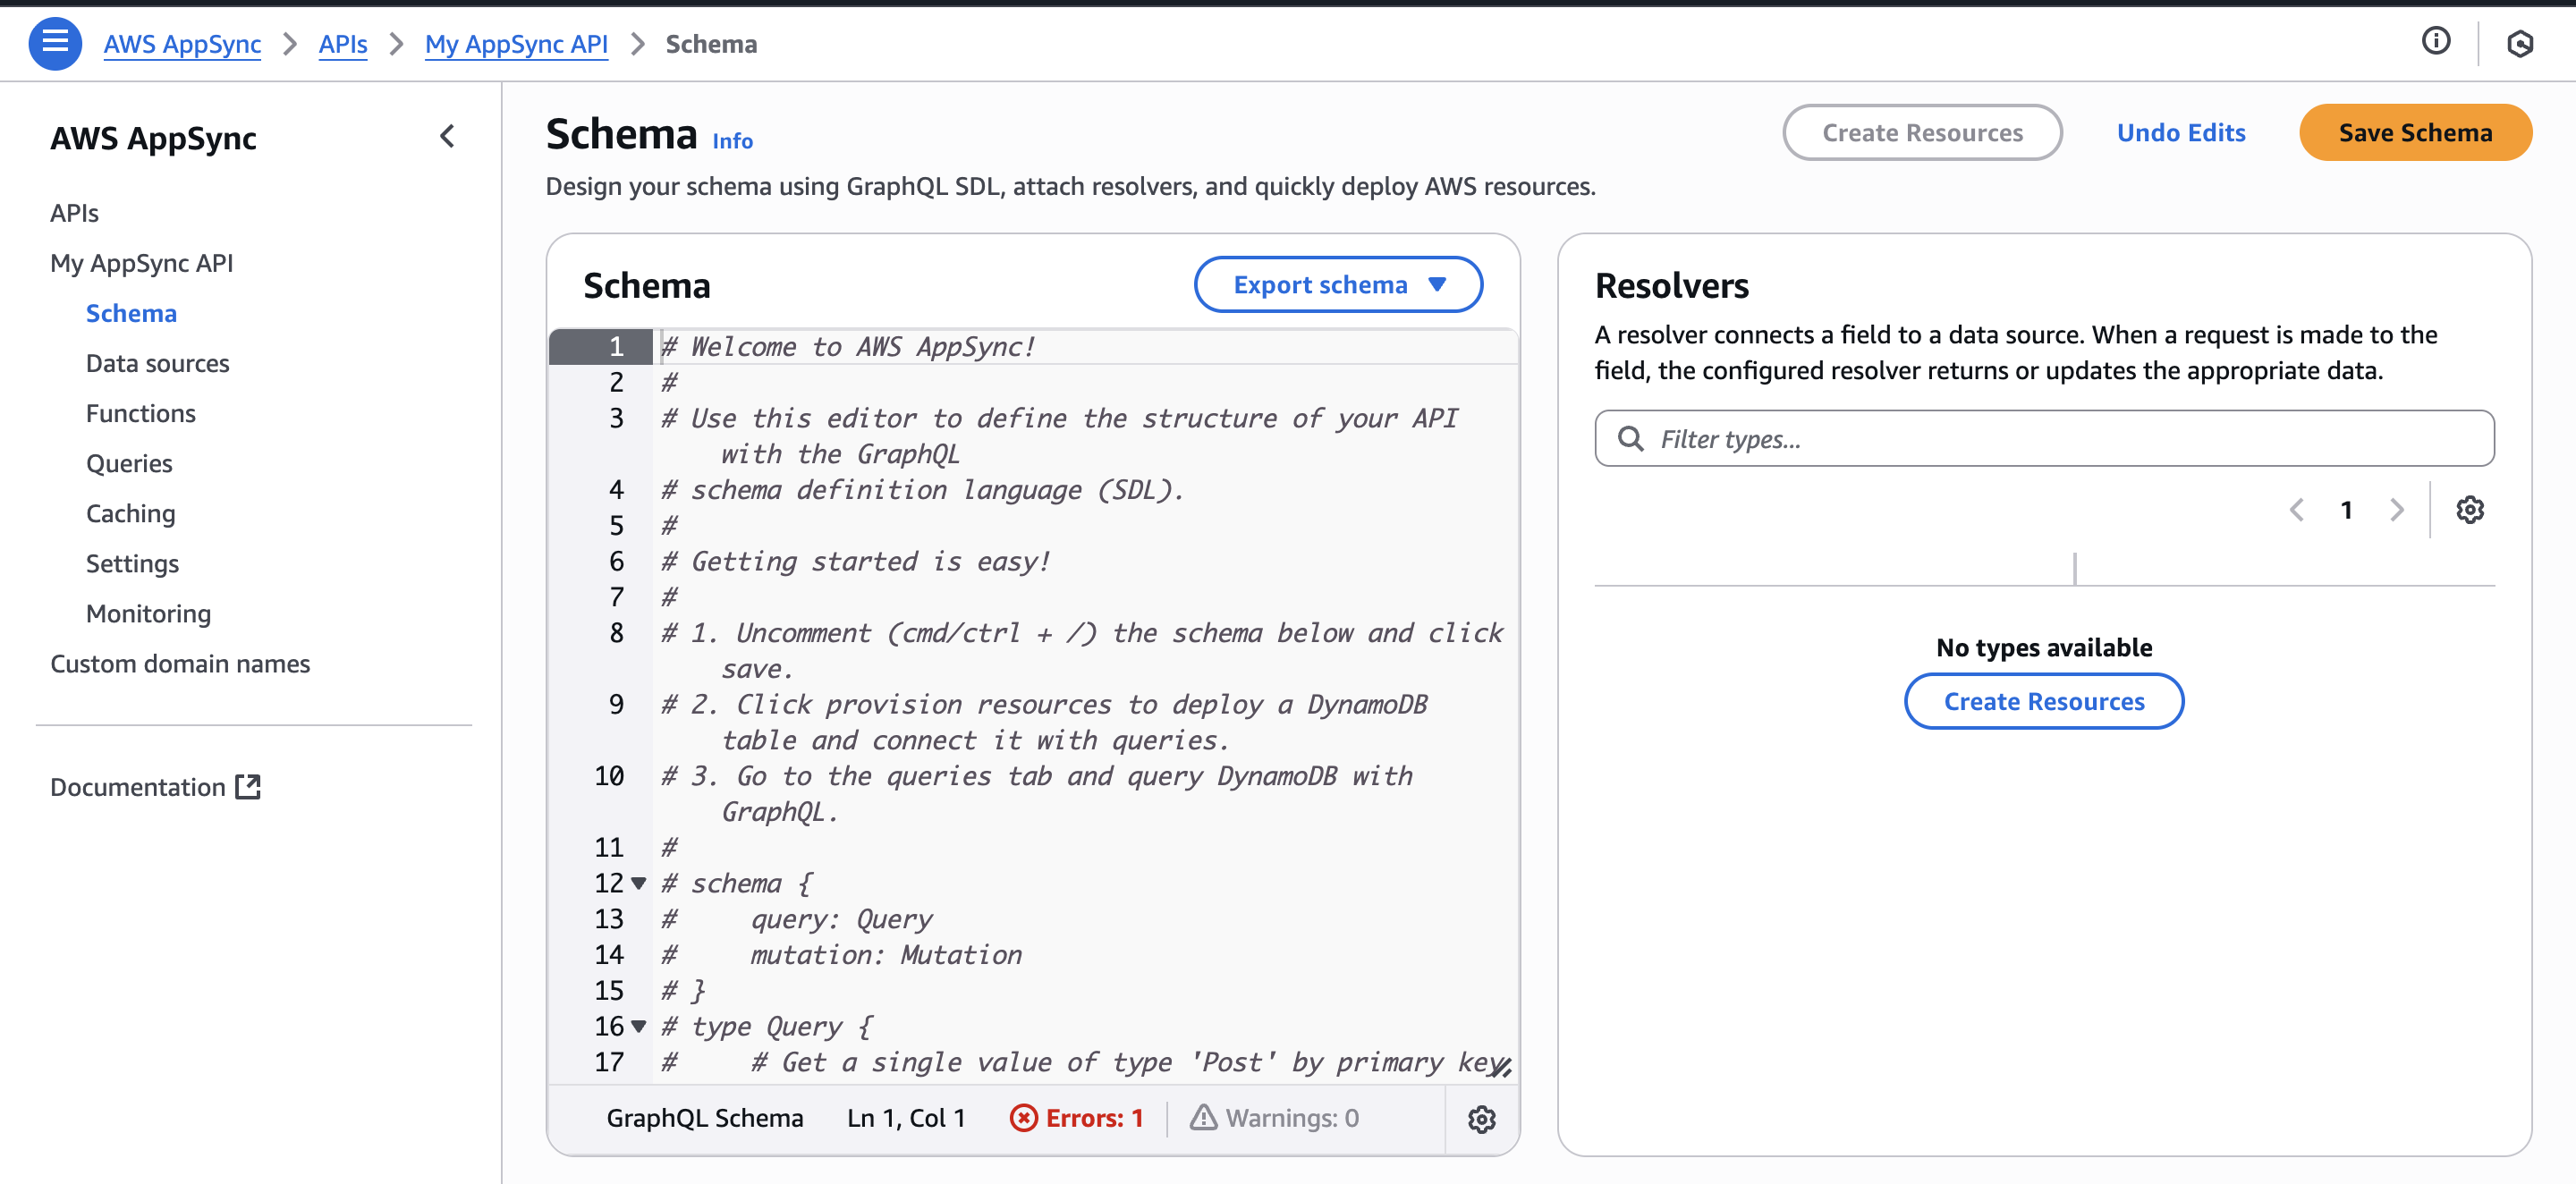
Task: Click the Documentation external link icon
Action: tap(248, 787)
